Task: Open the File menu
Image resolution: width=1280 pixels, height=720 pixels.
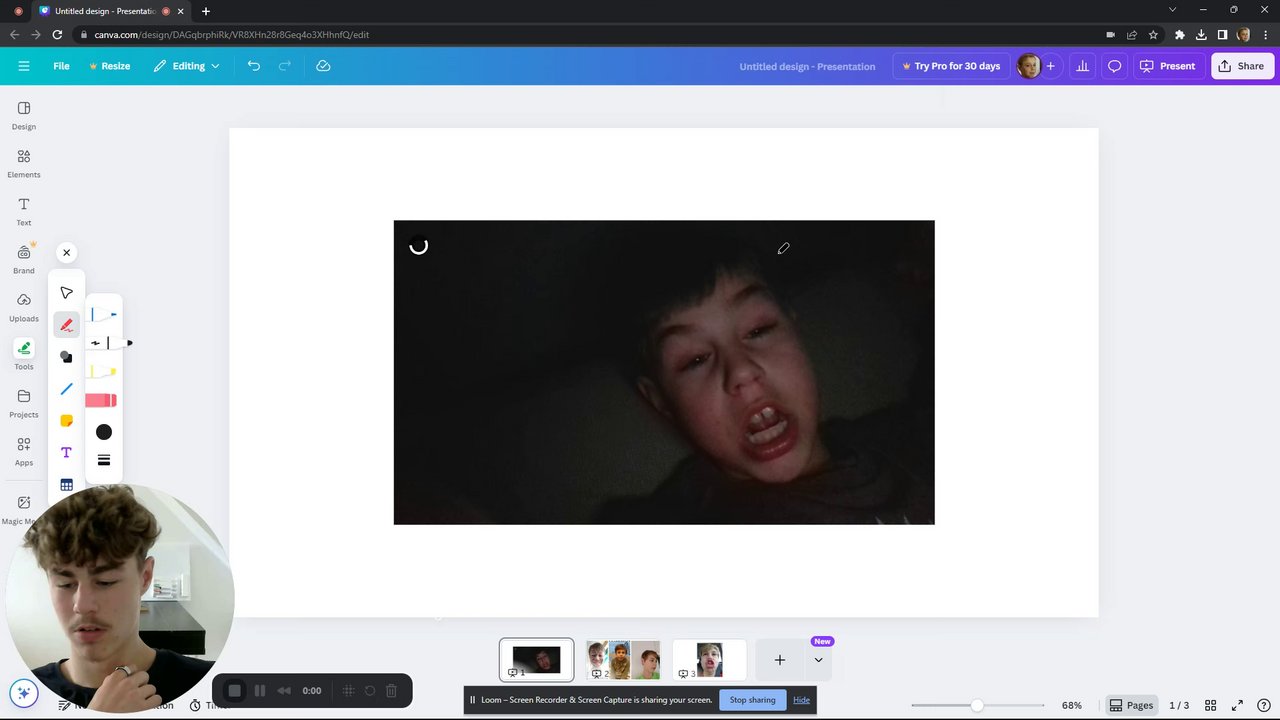Action: pos(61,66)
